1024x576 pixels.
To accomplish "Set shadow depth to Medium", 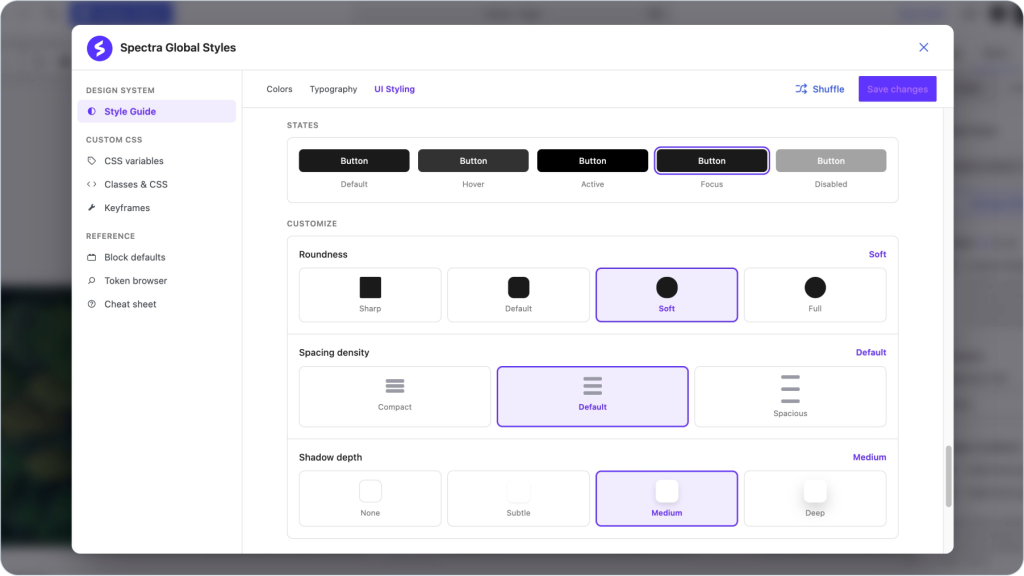I will [667, 498].
